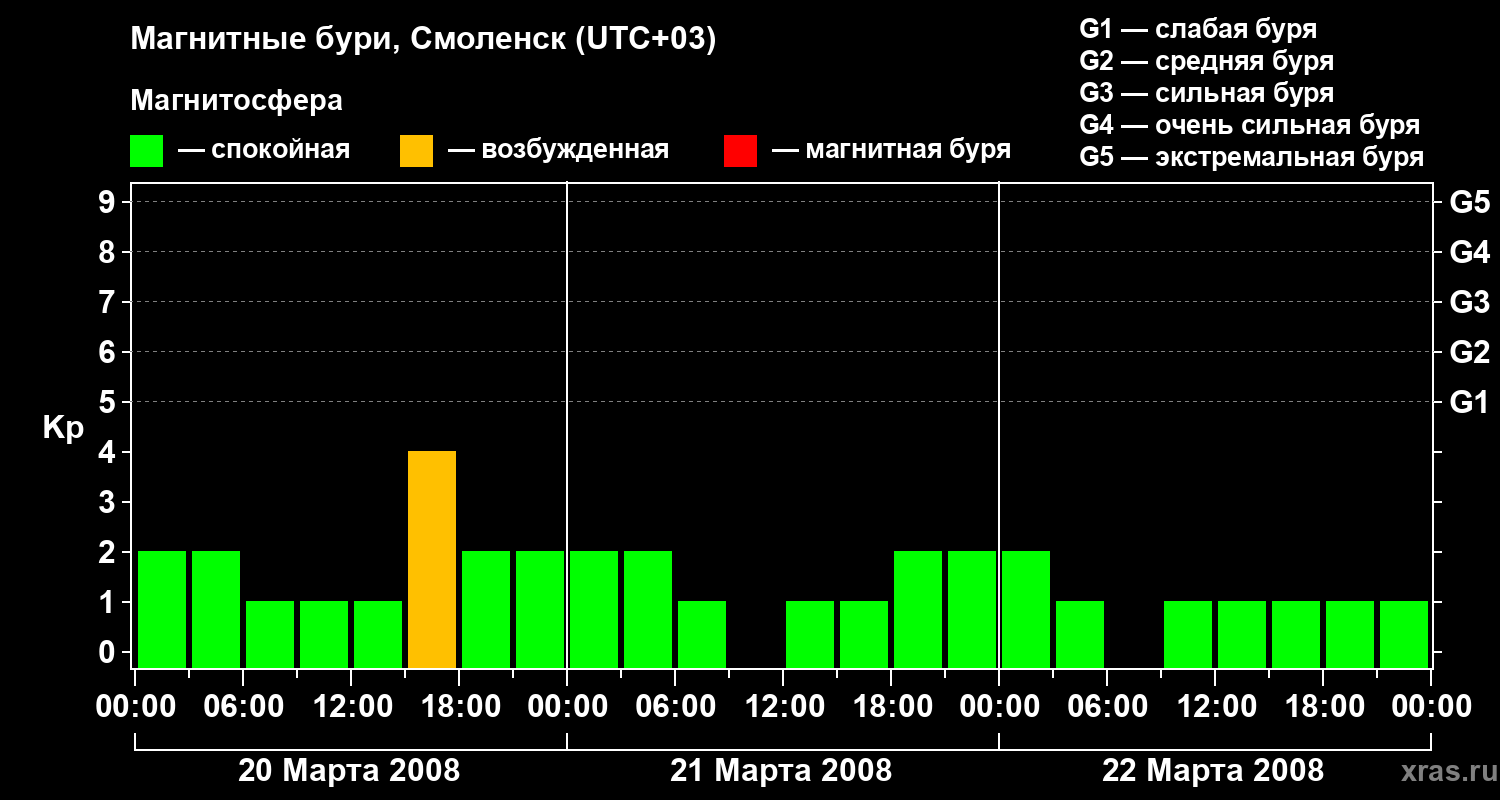
Task: Click the 'Магнитосфера' heading
Action: coord(236,101)
